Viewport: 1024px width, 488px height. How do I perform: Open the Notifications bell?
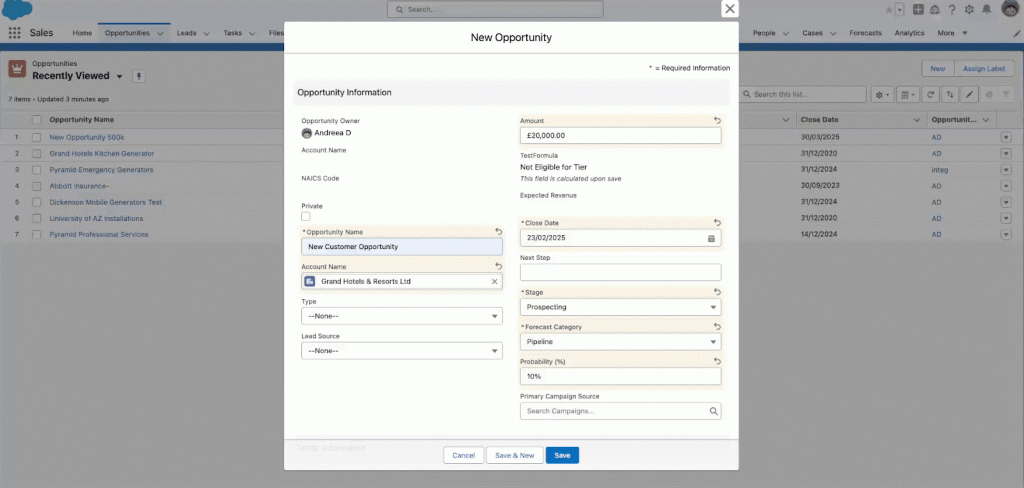pyautogui.click(x=987, y=10)
